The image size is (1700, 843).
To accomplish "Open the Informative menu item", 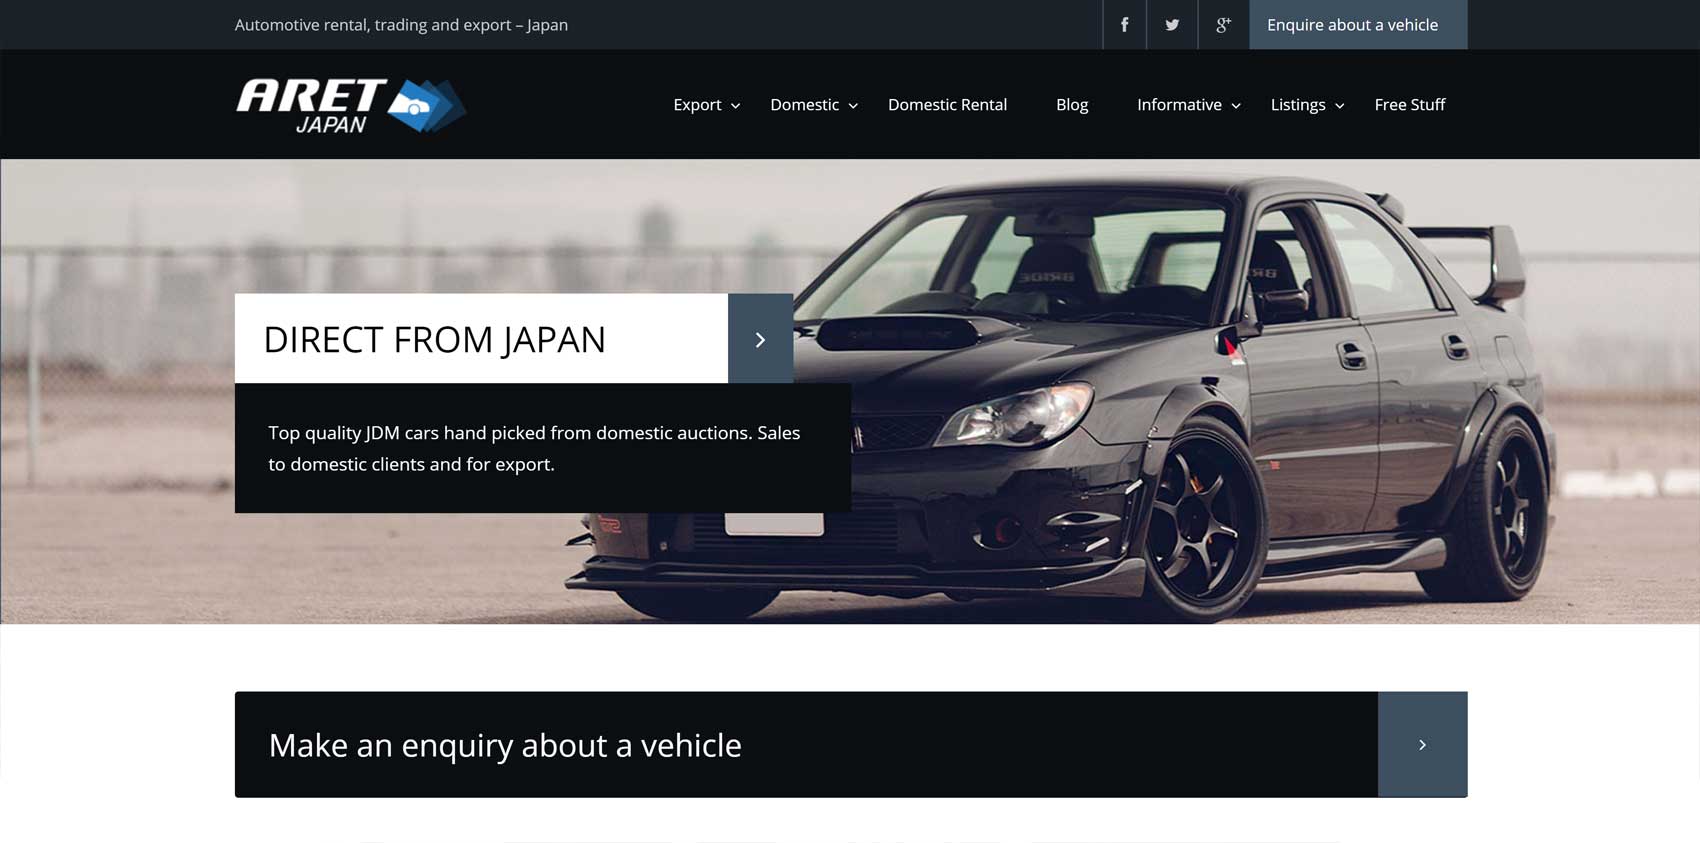I will 1179,105.
